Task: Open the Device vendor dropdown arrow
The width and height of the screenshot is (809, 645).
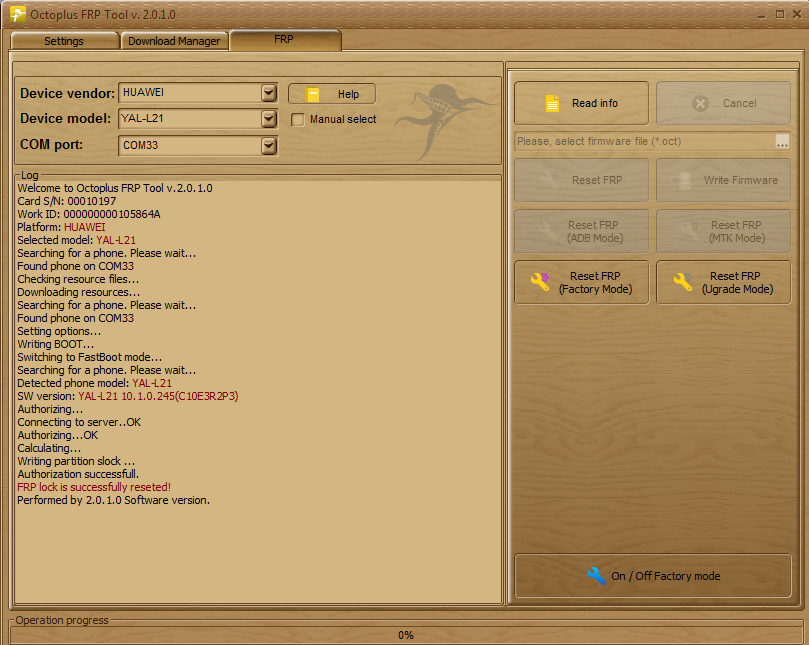Action: tap(269, 93)
